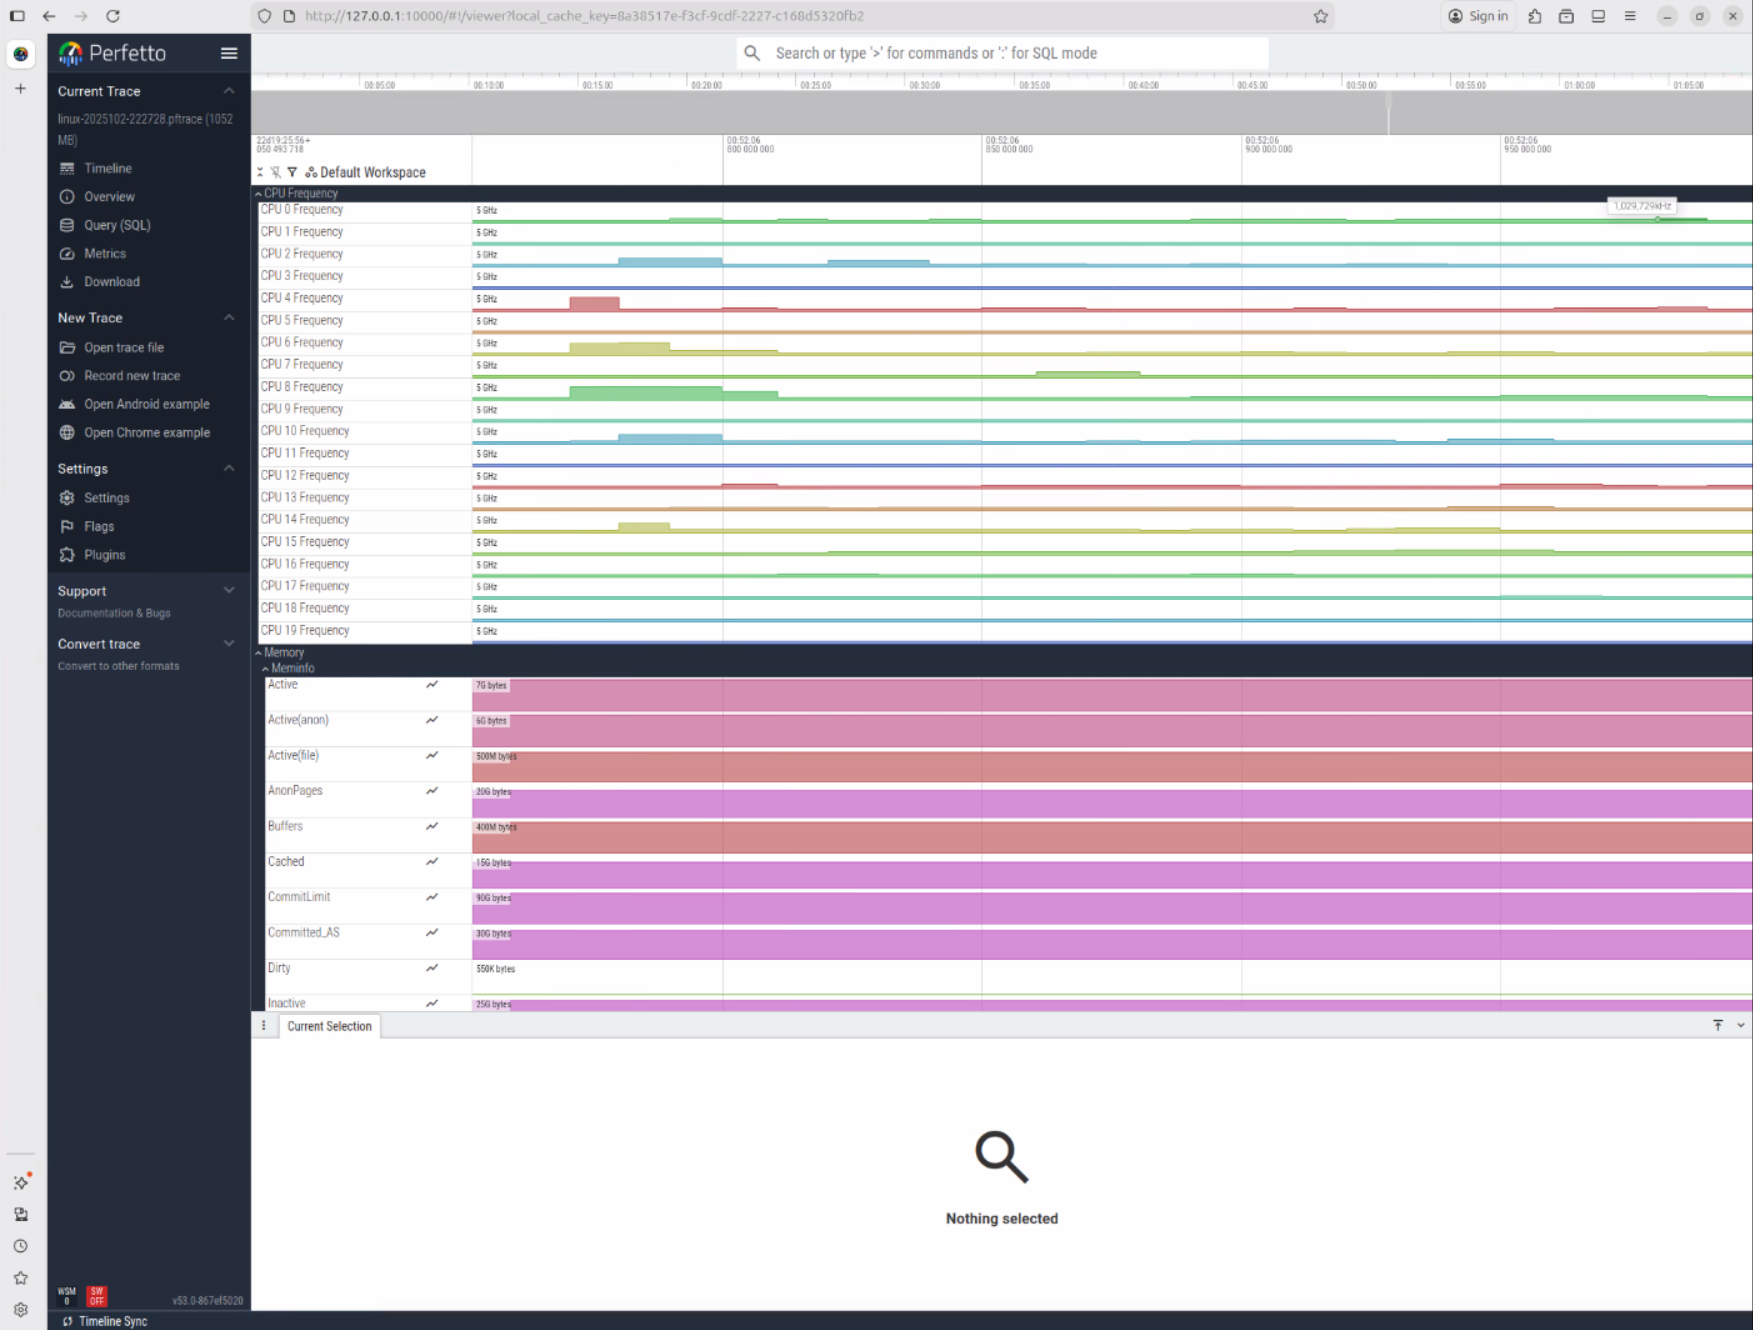
Task: Click the Sign in button in the browser
Action: (1478, 16)
